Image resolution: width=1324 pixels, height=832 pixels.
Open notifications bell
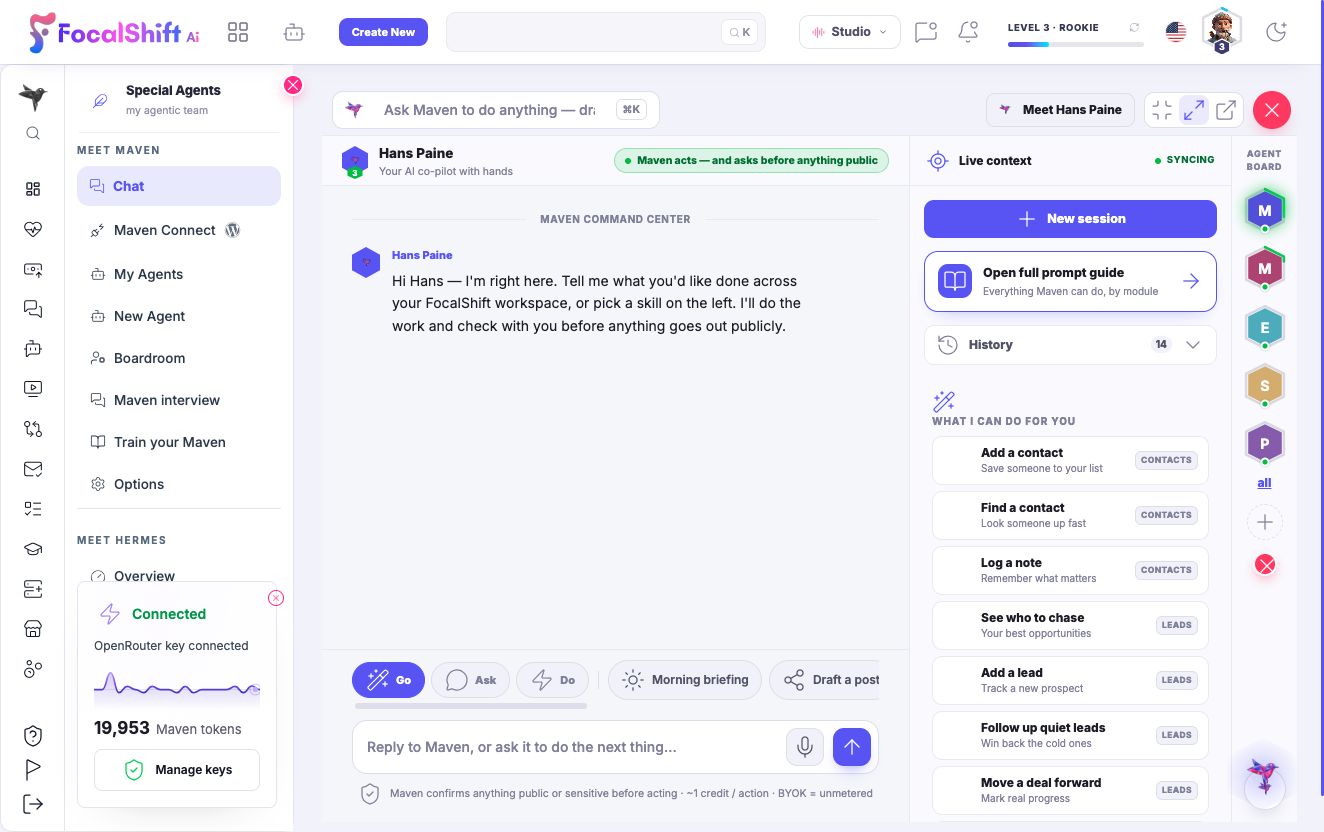click(x=968, y=32)
